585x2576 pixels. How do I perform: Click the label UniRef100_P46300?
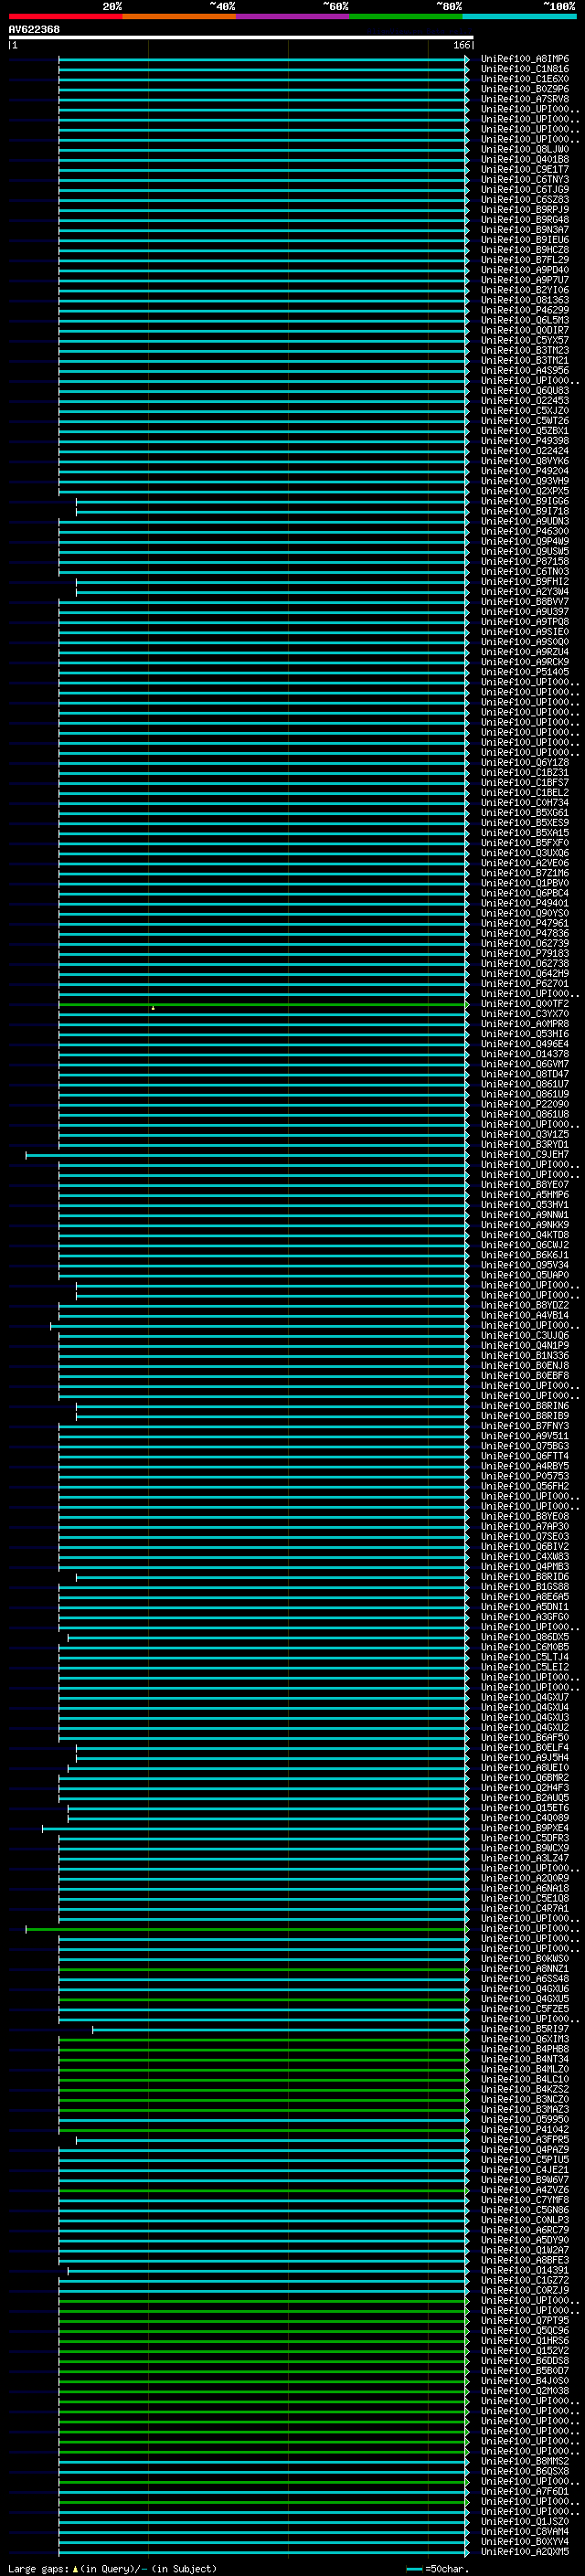tap(524, 531)
